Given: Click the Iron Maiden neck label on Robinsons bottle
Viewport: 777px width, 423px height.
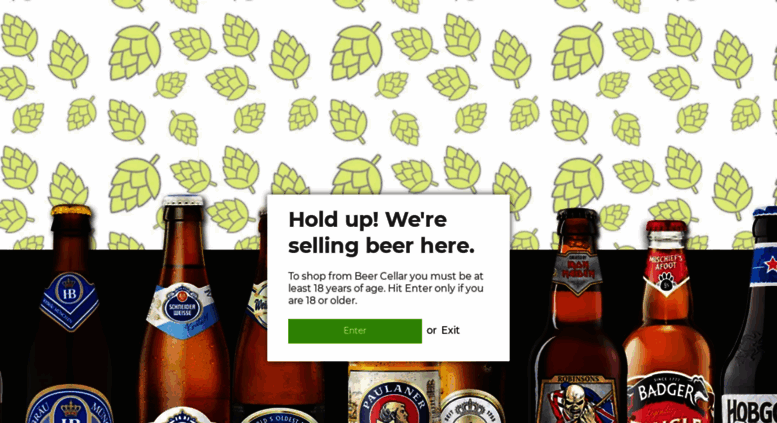Looking at the screenshot, I should point(577,269).
